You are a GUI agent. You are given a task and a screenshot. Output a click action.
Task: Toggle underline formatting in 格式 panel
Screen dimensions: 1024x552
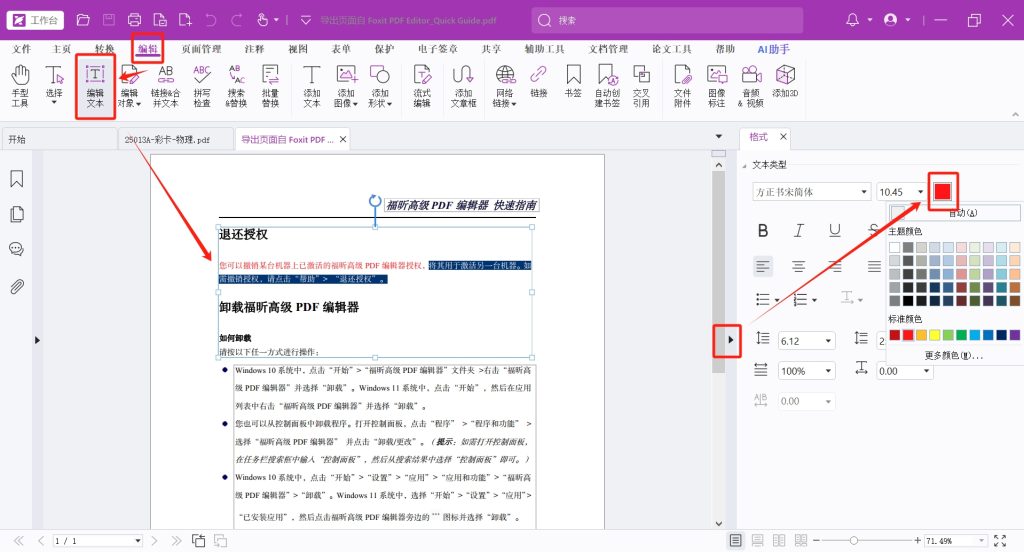pyautogui.click(x=834, y=230)
